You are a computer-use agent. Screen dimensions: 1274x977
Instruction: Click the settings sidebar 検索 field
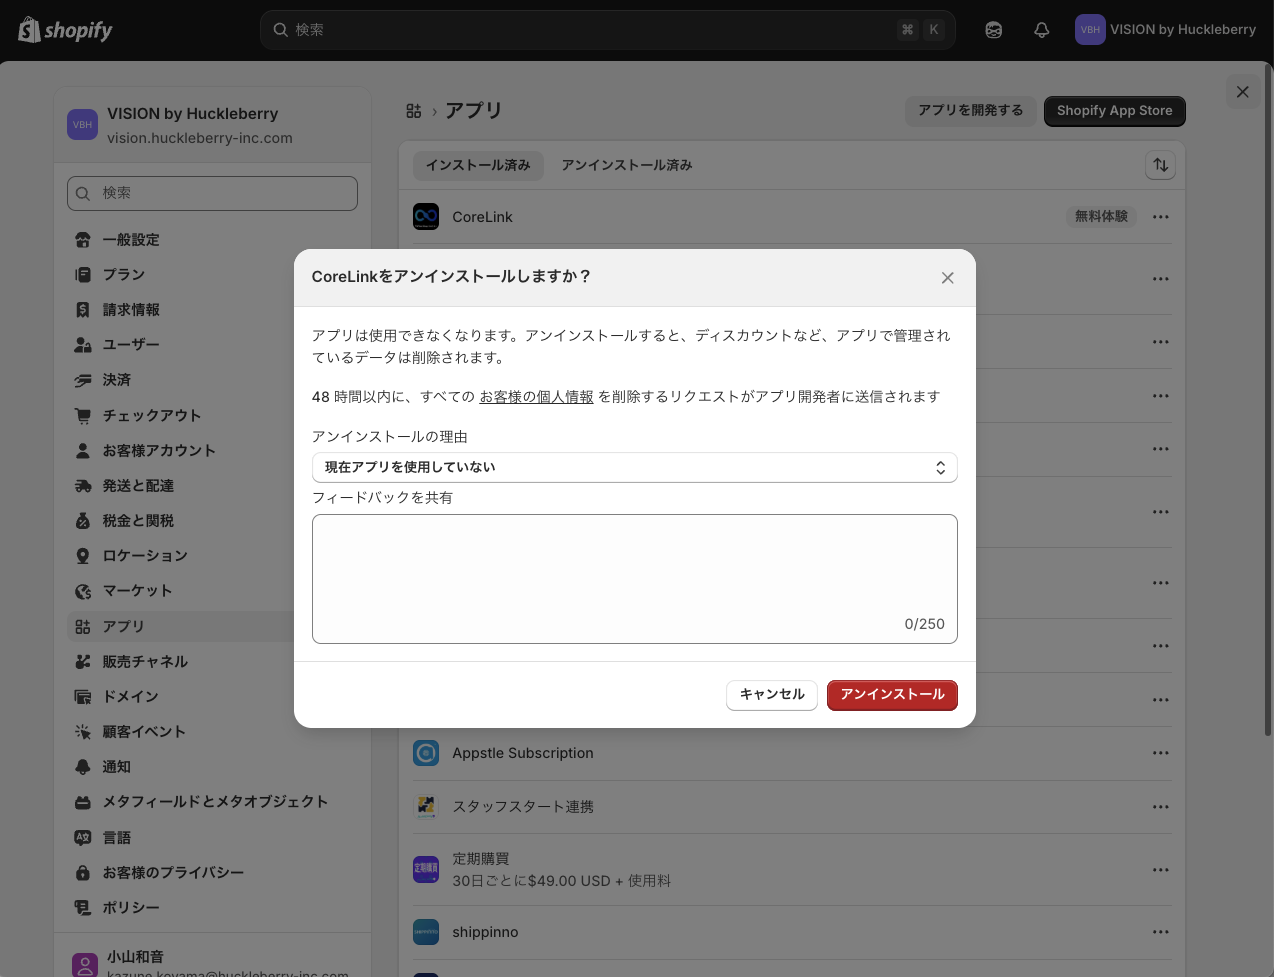[212, 193]
